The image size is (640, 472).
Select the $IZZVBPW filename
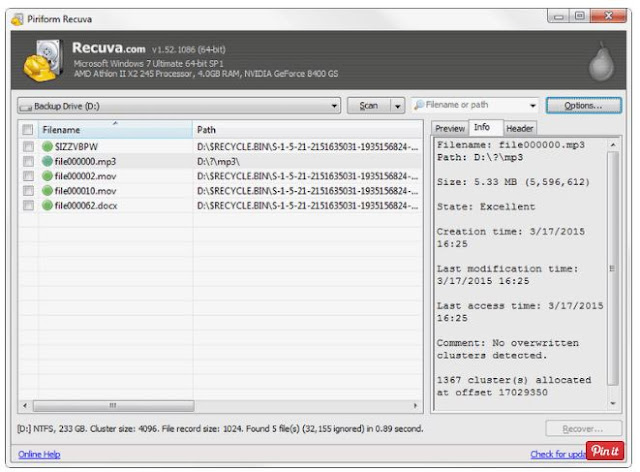(x=76, y=147)
